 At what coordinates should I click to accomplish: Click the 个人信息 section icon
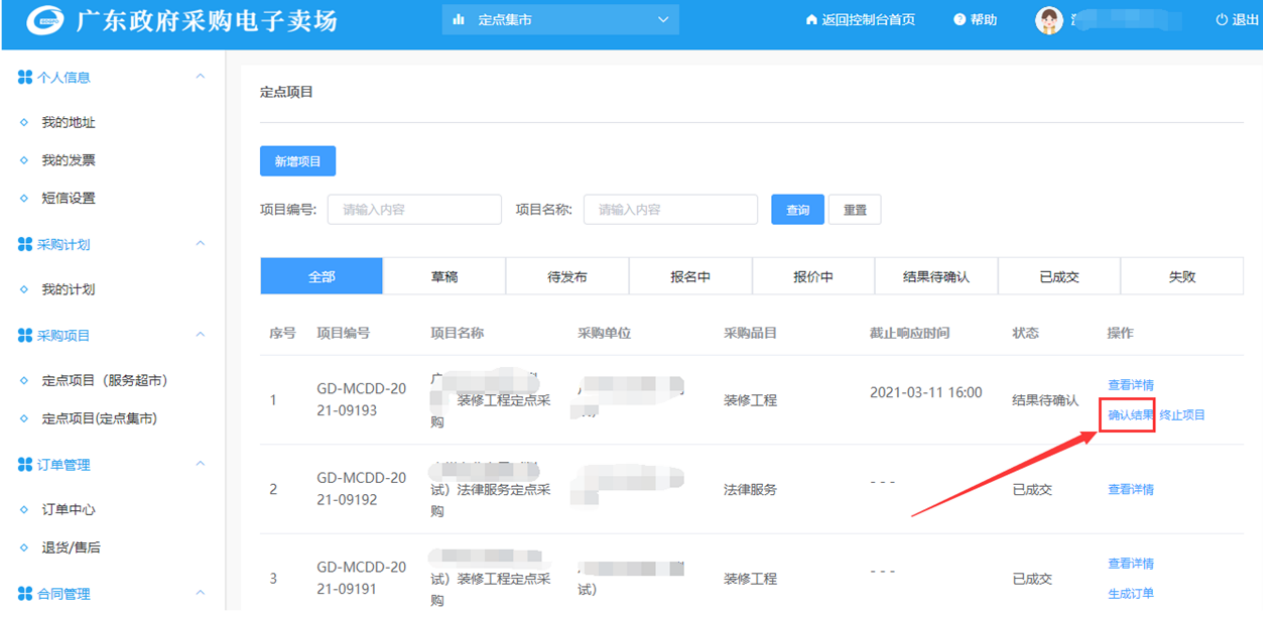[25, 78]
